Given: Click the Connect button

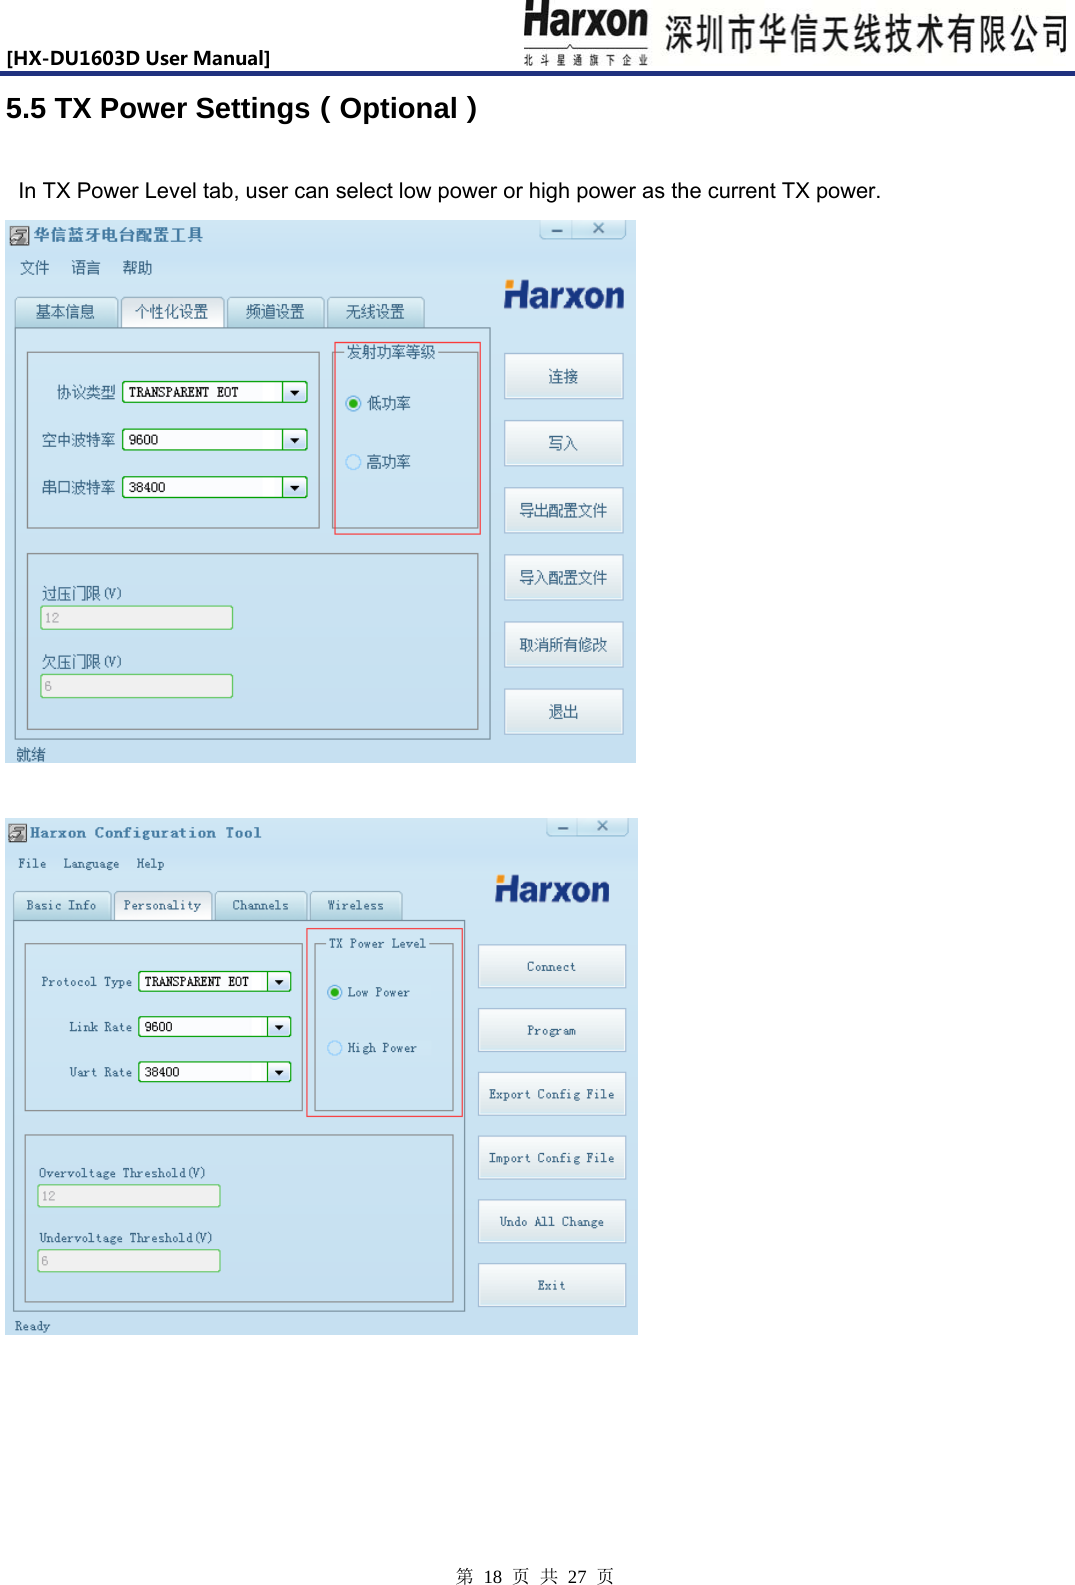Looking at the screenshot, I should coord(552,967).
